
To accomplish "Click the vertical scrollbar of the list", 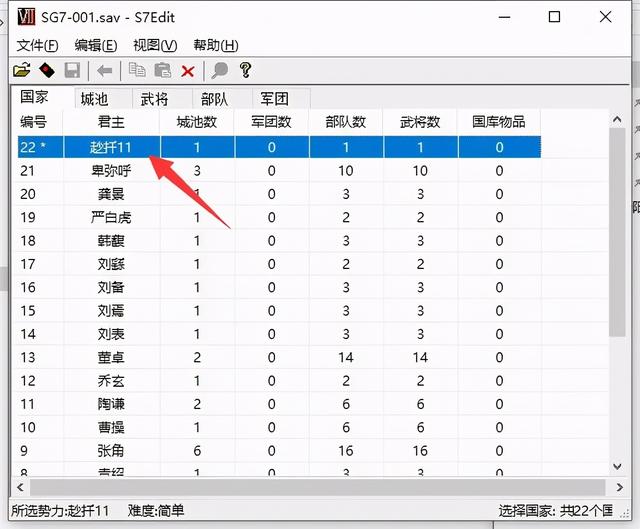I will tap(617, 300).
